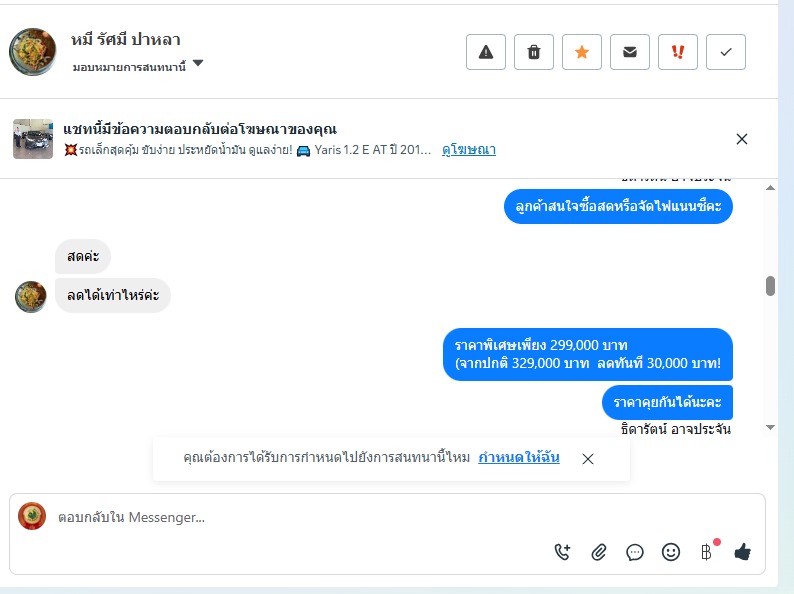This screenshot has height=594, width=794.
Task: Star this conversation as follow-up
Action: [582, 52]
